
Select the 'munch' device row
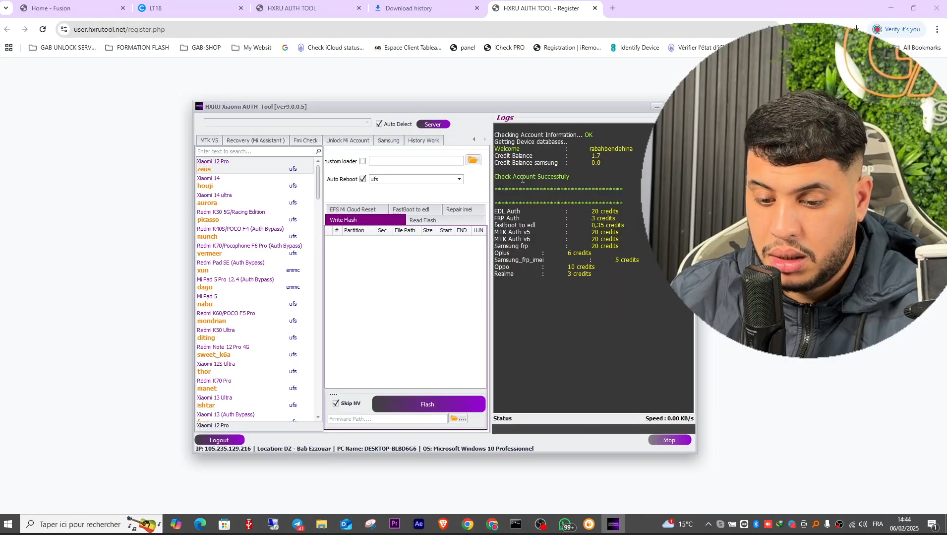pyautogui.click(x=255, y=232)
